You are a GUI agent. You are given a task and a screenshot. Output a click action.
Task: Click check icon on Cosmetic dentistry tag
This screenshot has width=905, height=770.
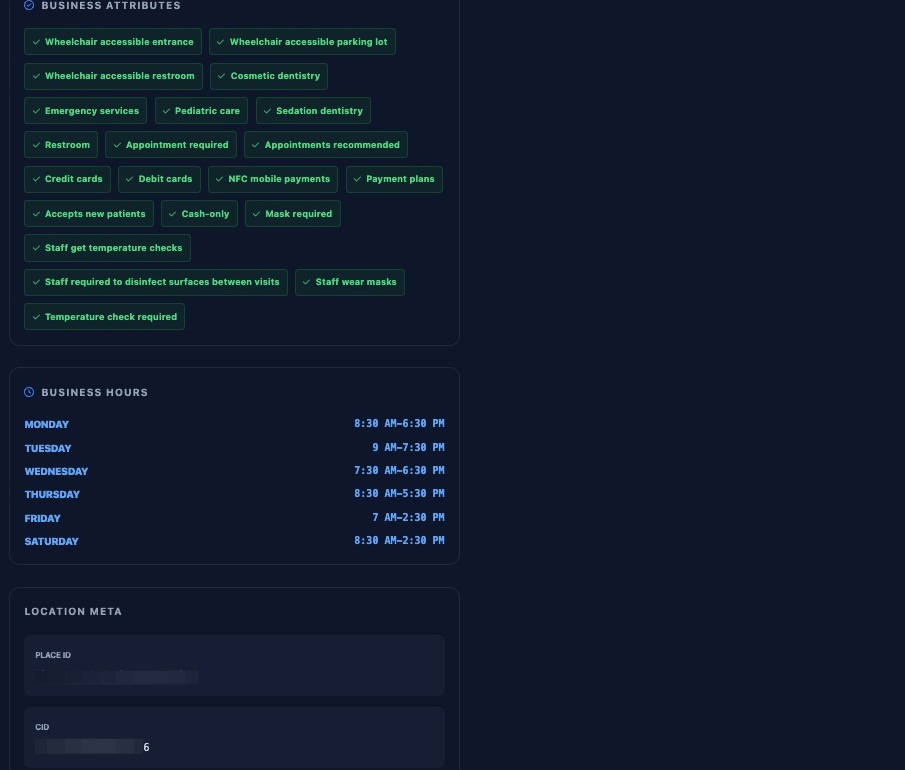222,76
